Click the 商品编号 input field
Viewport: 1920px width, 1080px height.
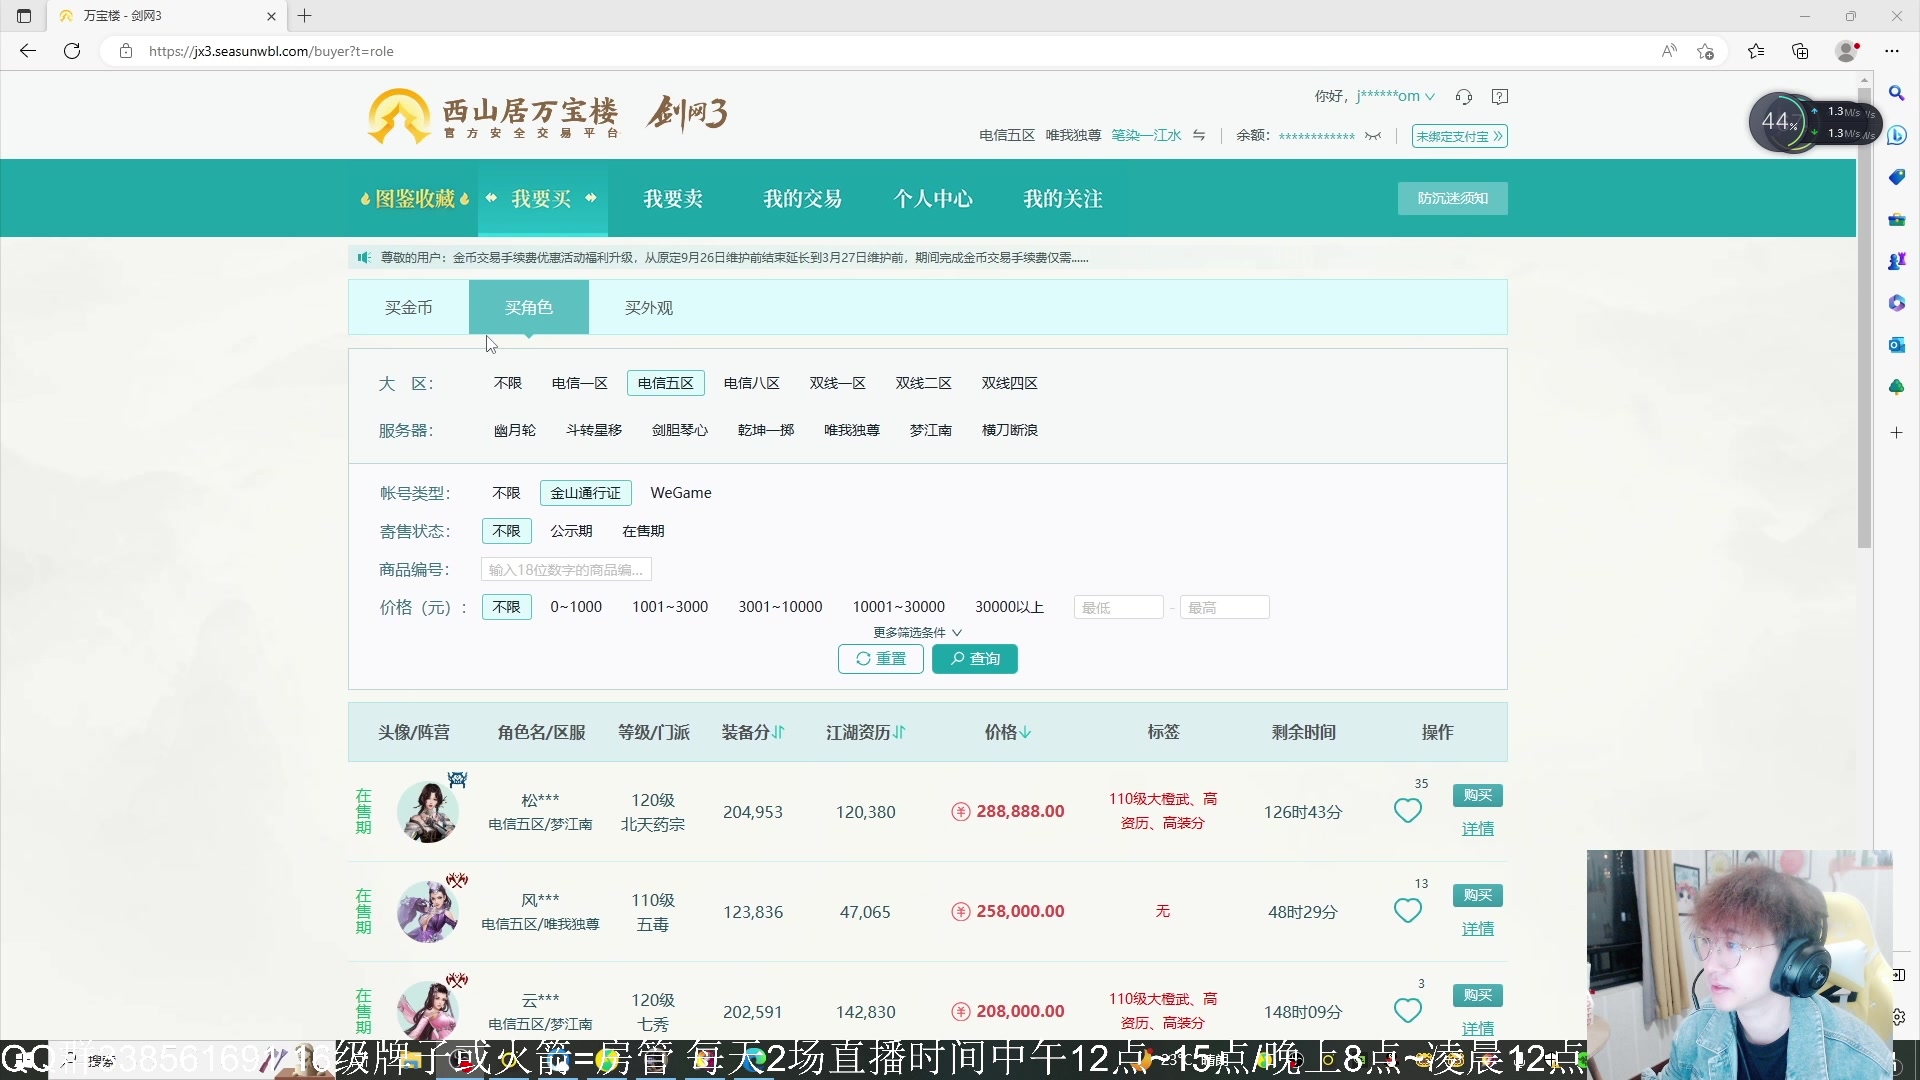point(566,570)
